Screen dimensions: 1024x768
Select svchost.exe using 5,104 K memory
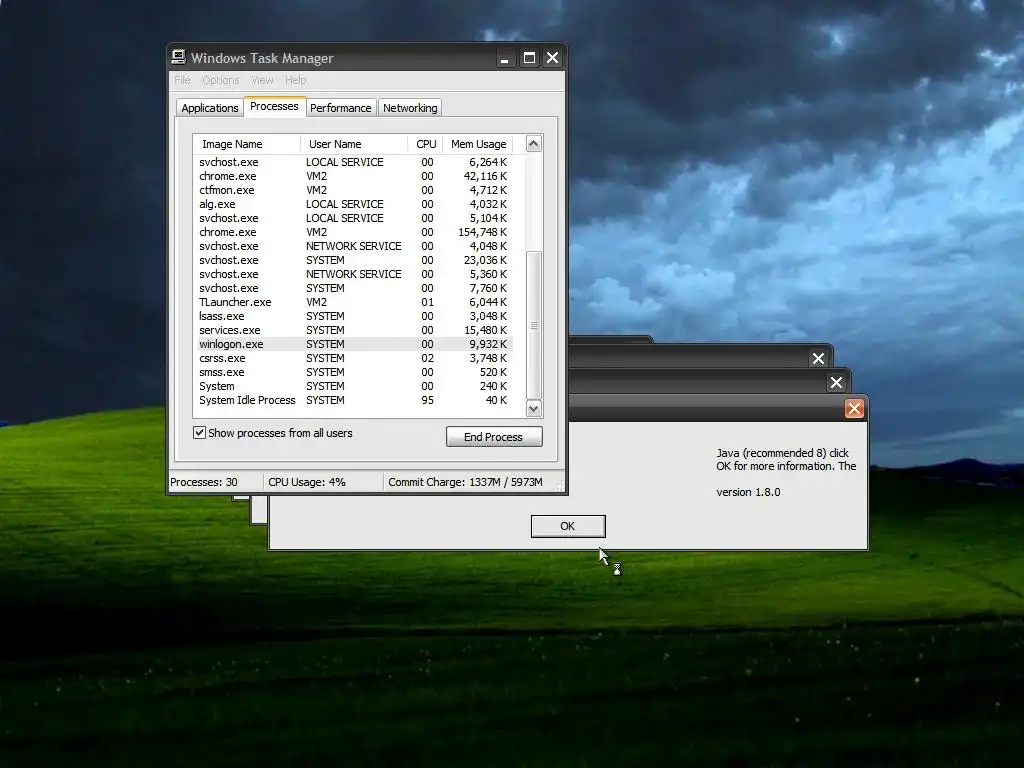[x=353, y=218]
